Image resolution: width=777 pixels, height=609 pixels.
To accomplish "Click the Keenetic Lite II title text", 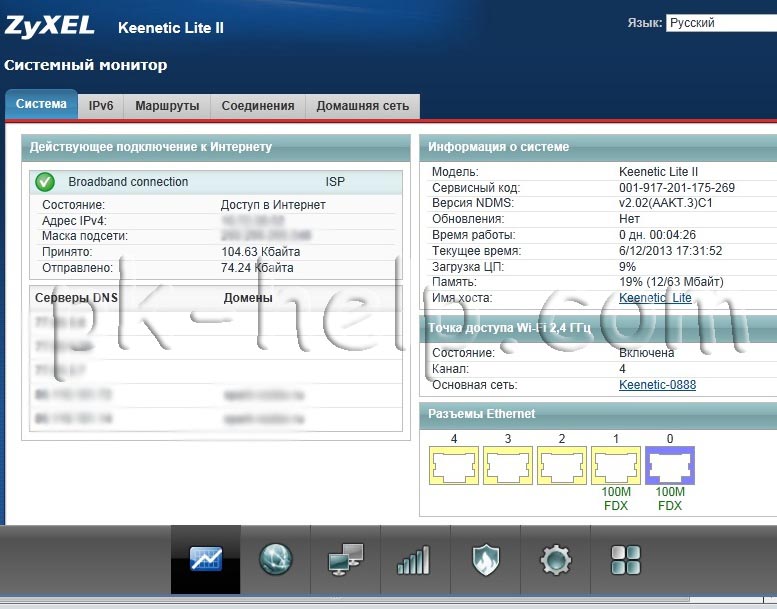I will (171, 28).
